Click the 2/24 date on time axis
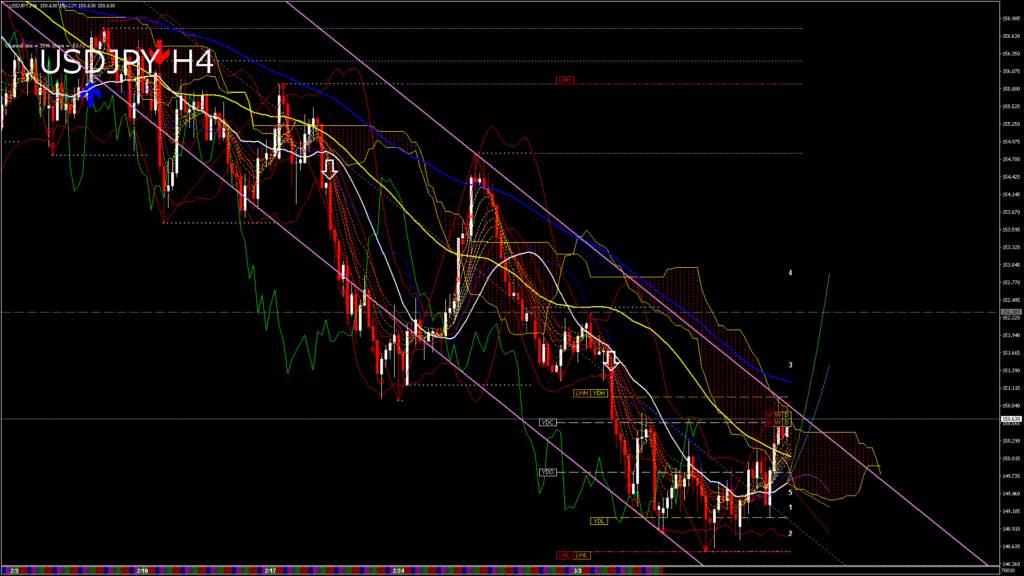Screen dimensions: 1024x576 point(400,571)
